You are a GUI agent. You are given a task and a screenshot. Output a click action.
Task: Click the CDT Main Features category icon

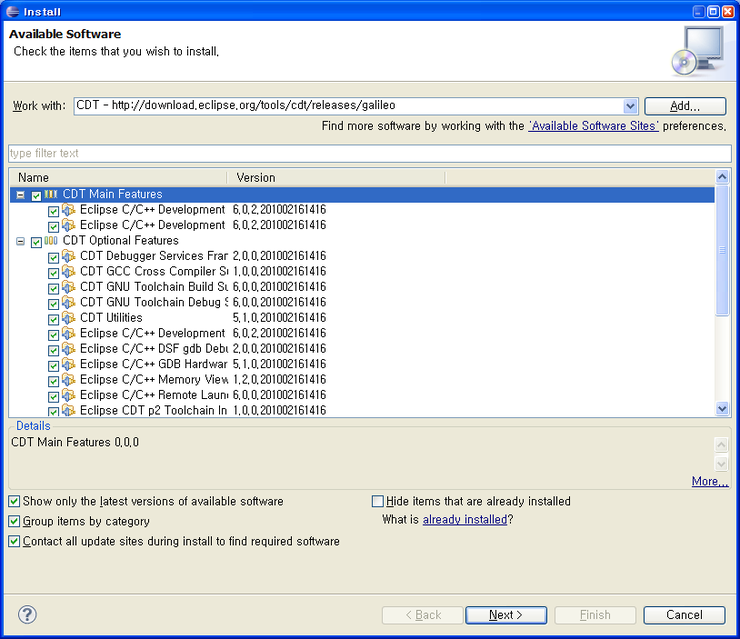51,194
